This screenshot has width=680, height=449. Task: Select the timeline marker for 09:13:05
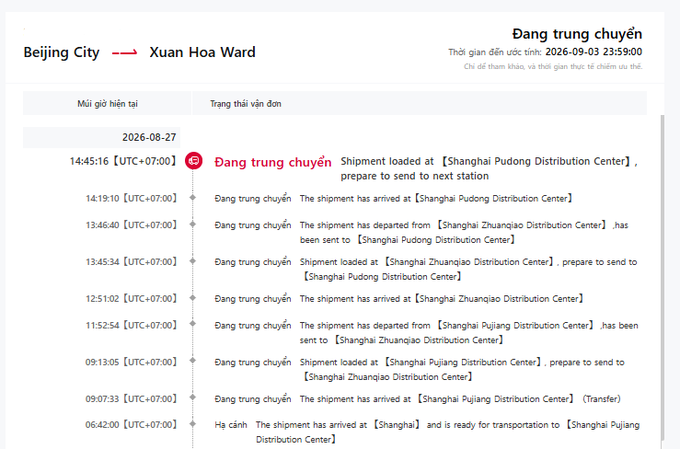(193, 361)
